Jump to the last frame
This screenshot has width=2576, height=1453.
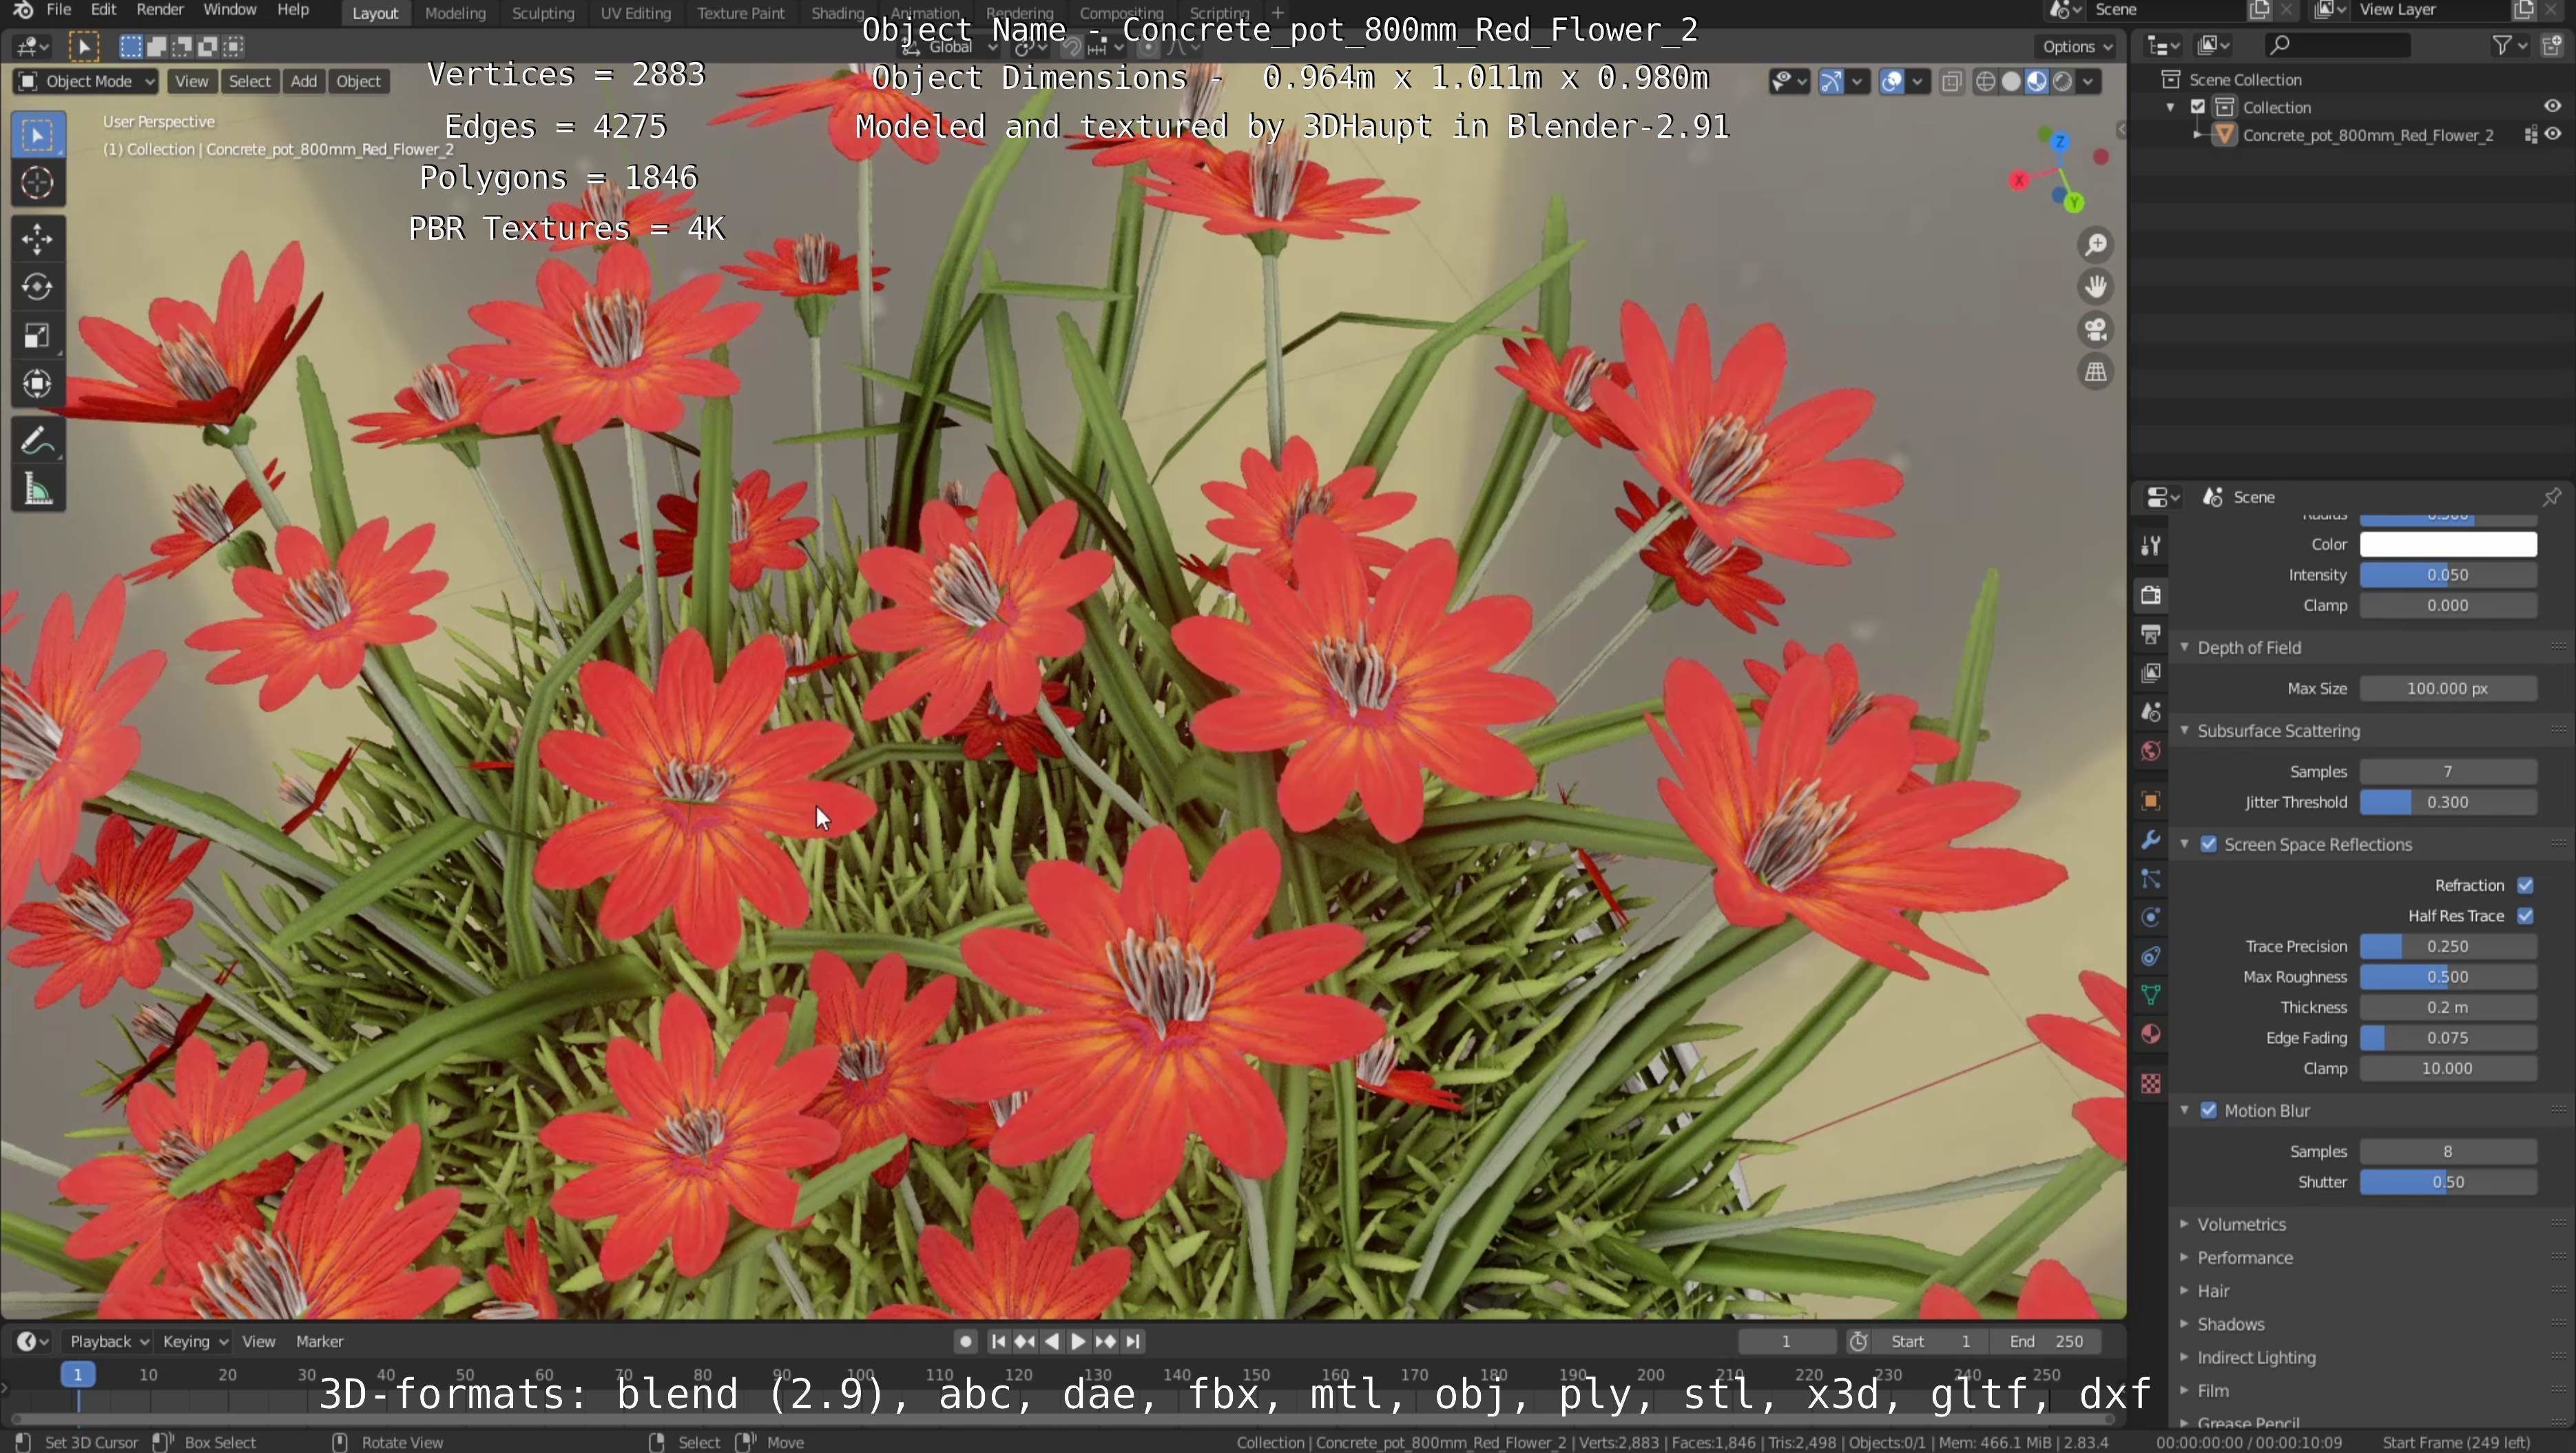[1133, 1341]
